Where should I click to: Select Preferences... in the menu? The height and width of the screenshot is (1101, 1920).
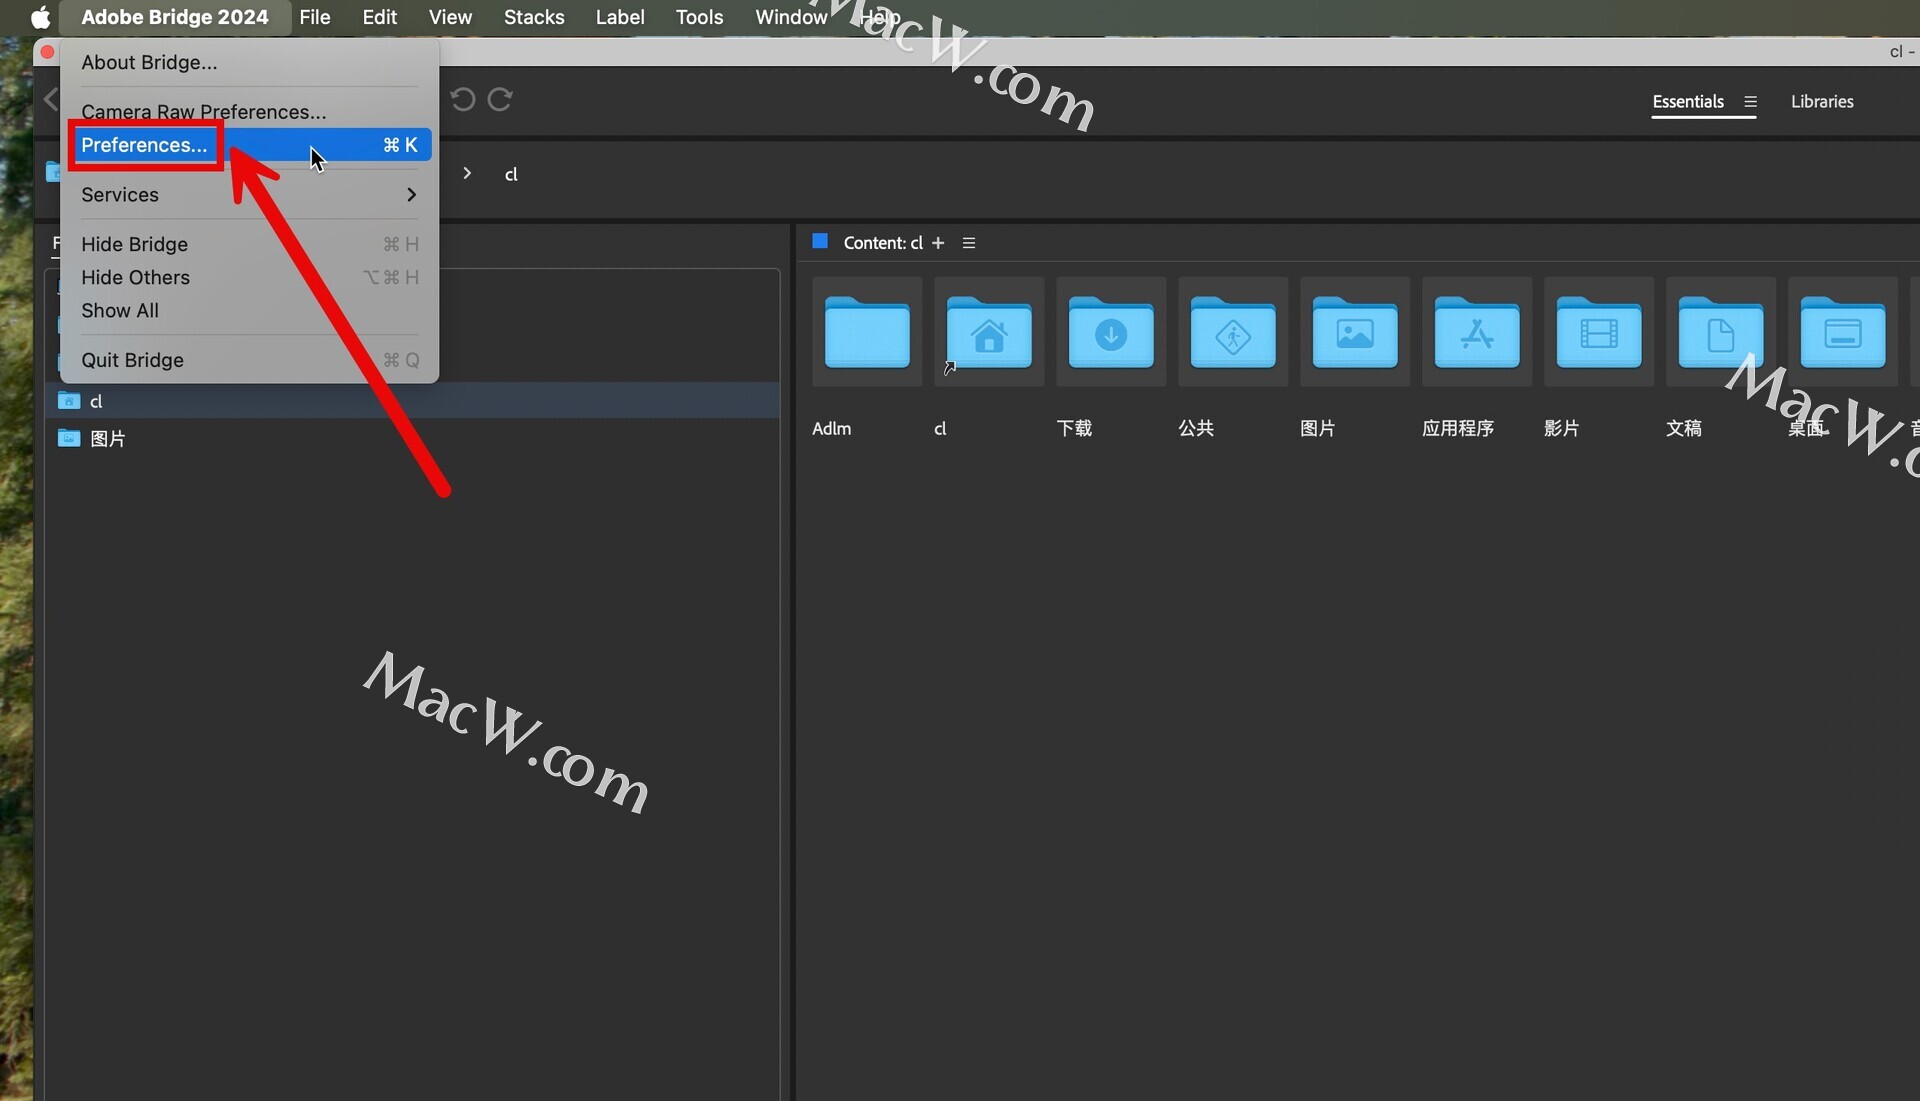coord(249,145)
